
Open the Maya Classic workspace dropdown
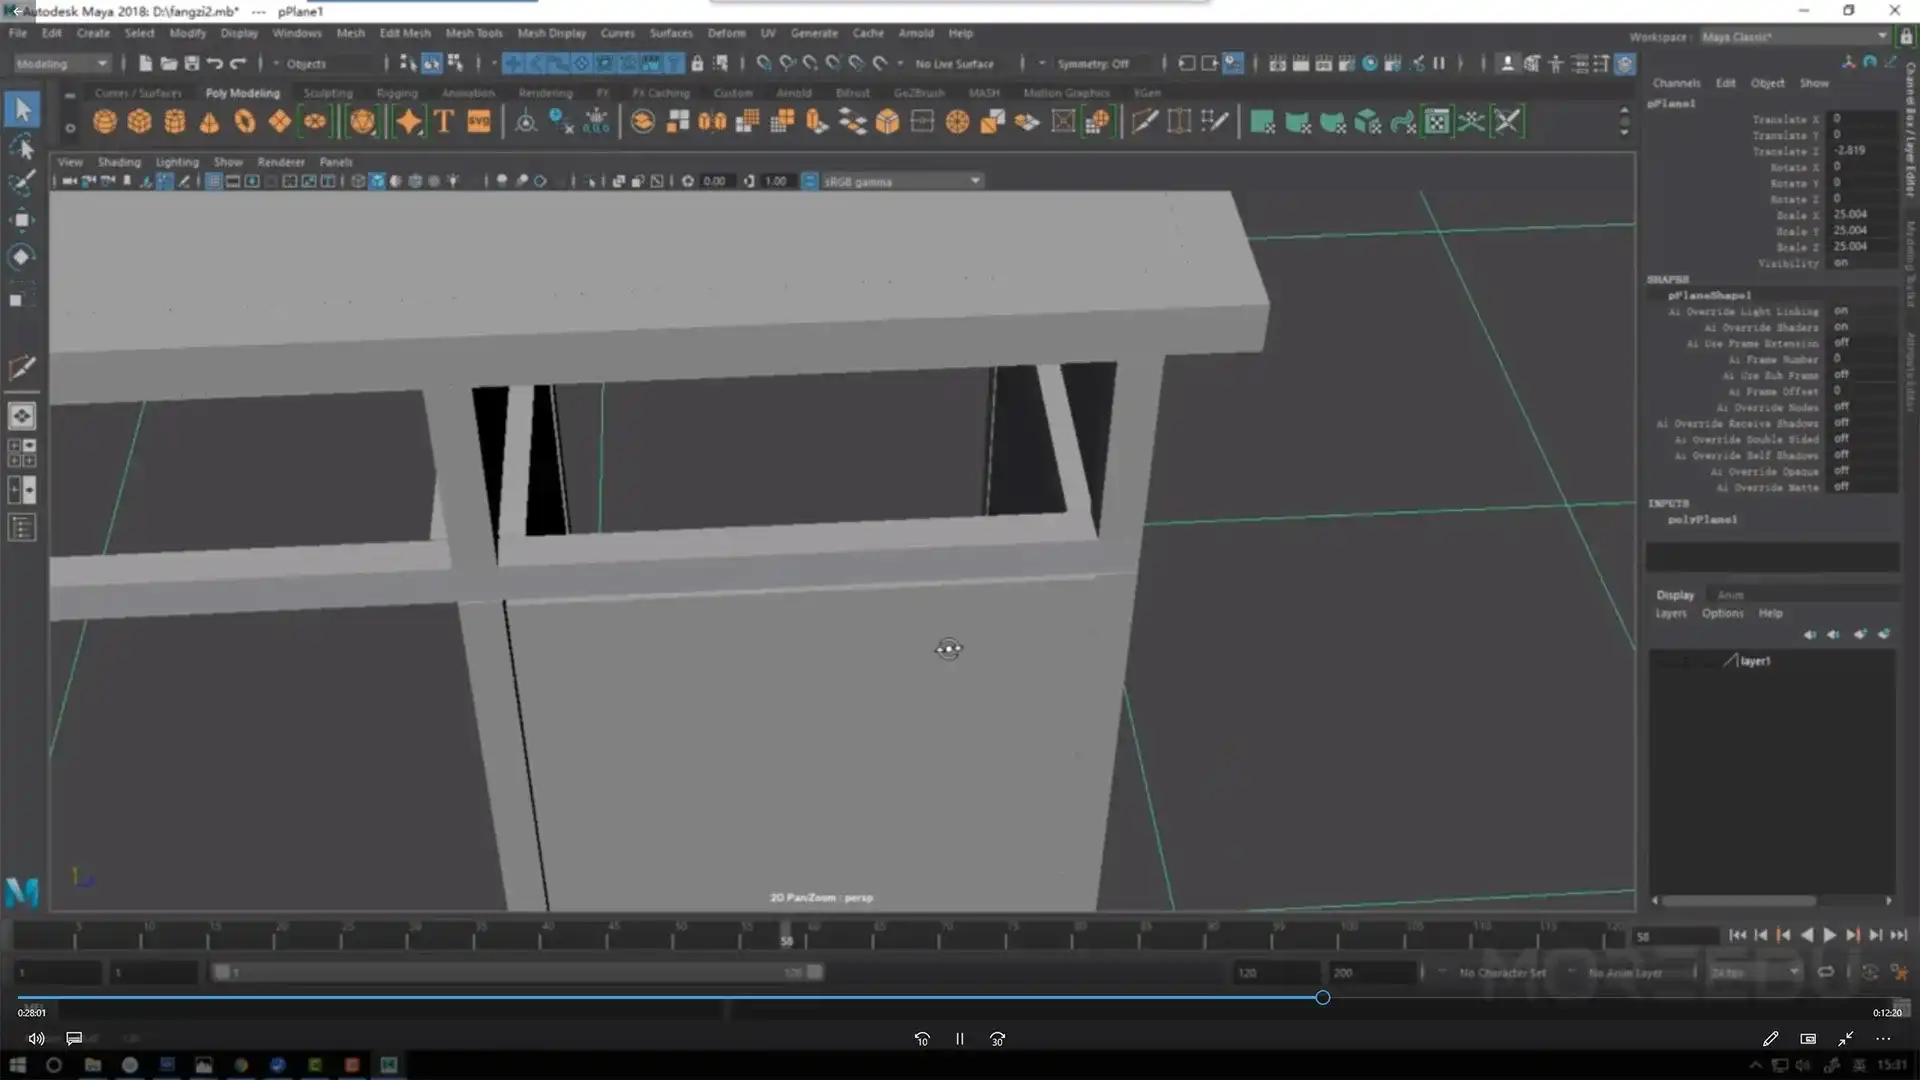[x=1792, y=36]
